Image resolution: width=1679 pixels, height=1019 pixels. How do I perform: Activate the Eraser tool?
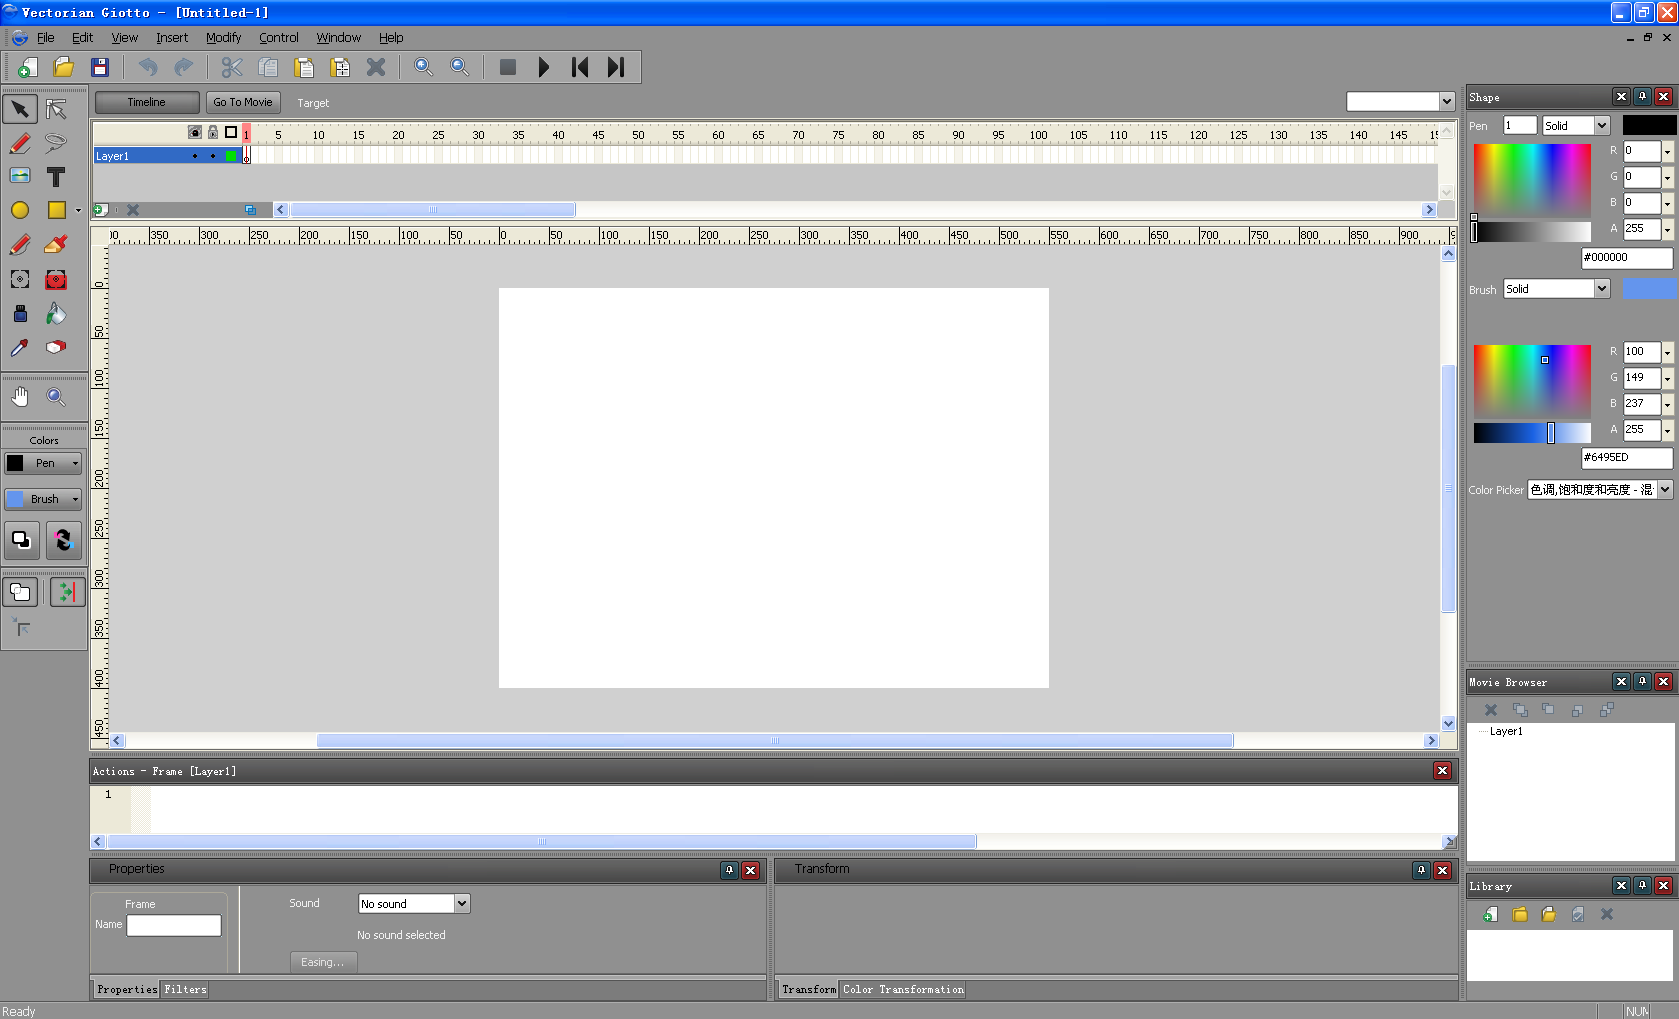[56, 348]
